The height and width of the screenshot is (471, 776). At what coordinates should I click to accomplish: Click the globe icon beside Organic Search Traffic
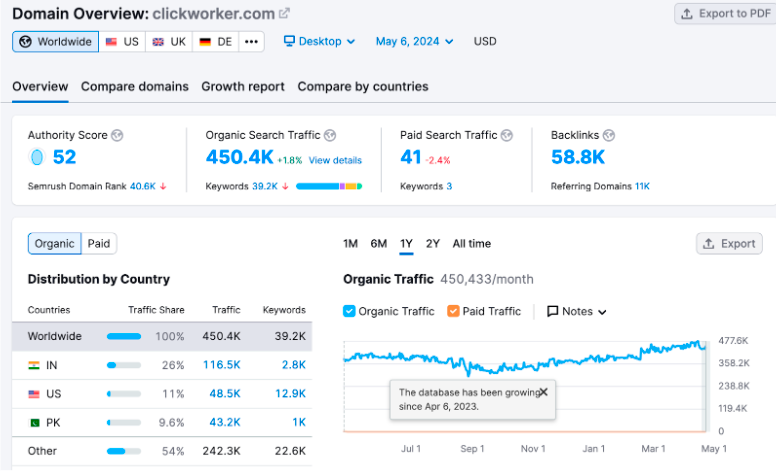coord(330,135)
